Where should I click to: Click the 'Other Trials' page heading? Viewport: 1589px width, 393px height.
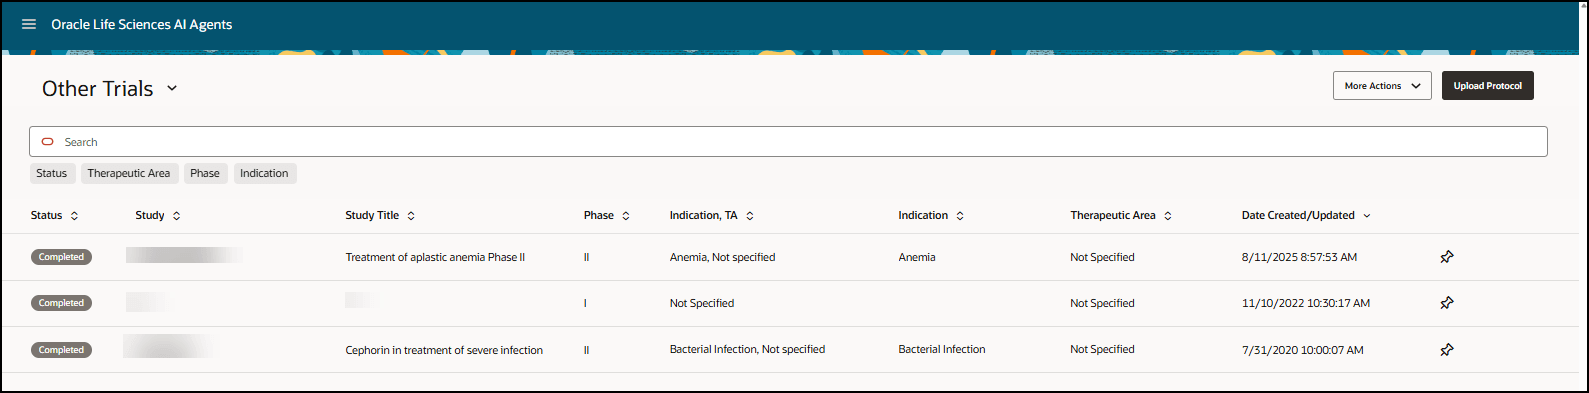coord(98,88)
